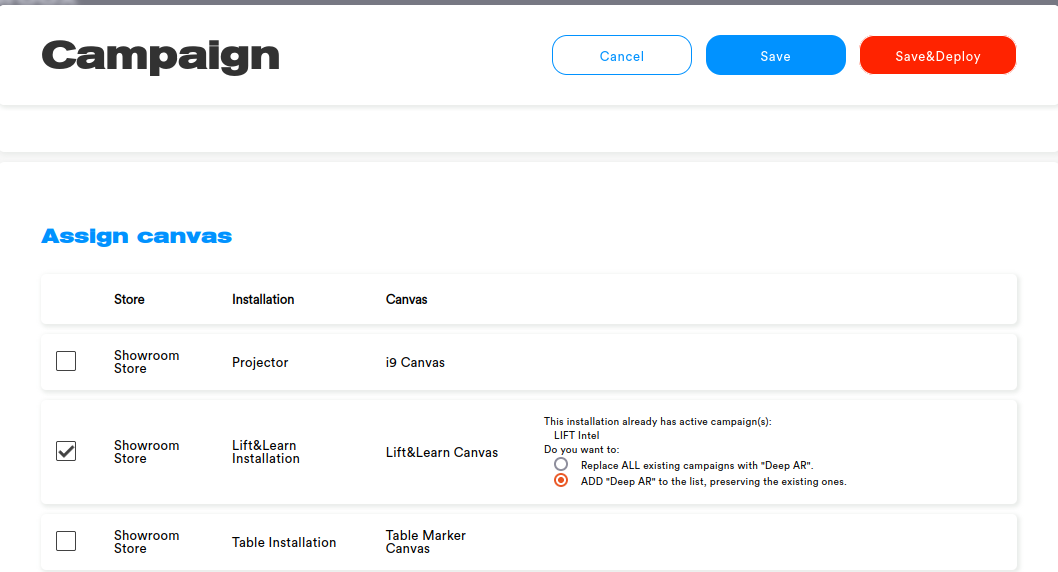Viewport: 1058px width, 572px height.
Task: Click Showroom Store in the Projector row
Action: click(146, 362)
